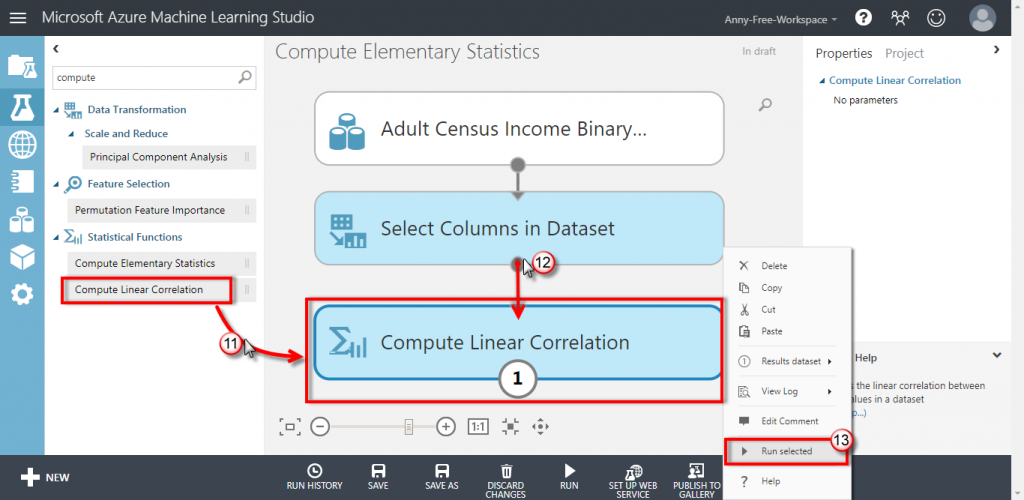Viewport: 1024px width, 500px height.
Task: Collapse the module palette with left chevron
Action: pyautogui.click(x=56, y=48)
